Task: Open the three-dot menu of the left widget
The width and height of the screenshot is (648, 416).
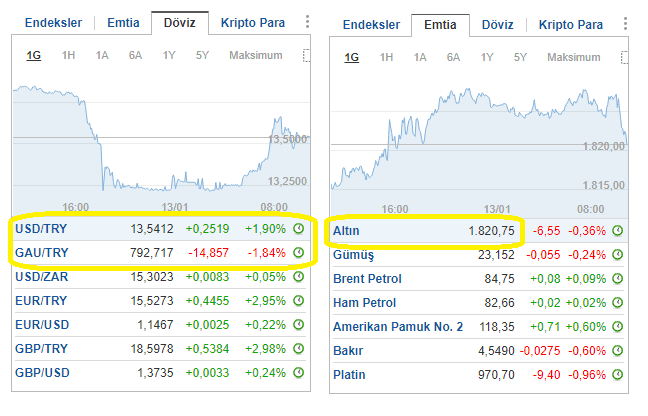Action: 306,22
